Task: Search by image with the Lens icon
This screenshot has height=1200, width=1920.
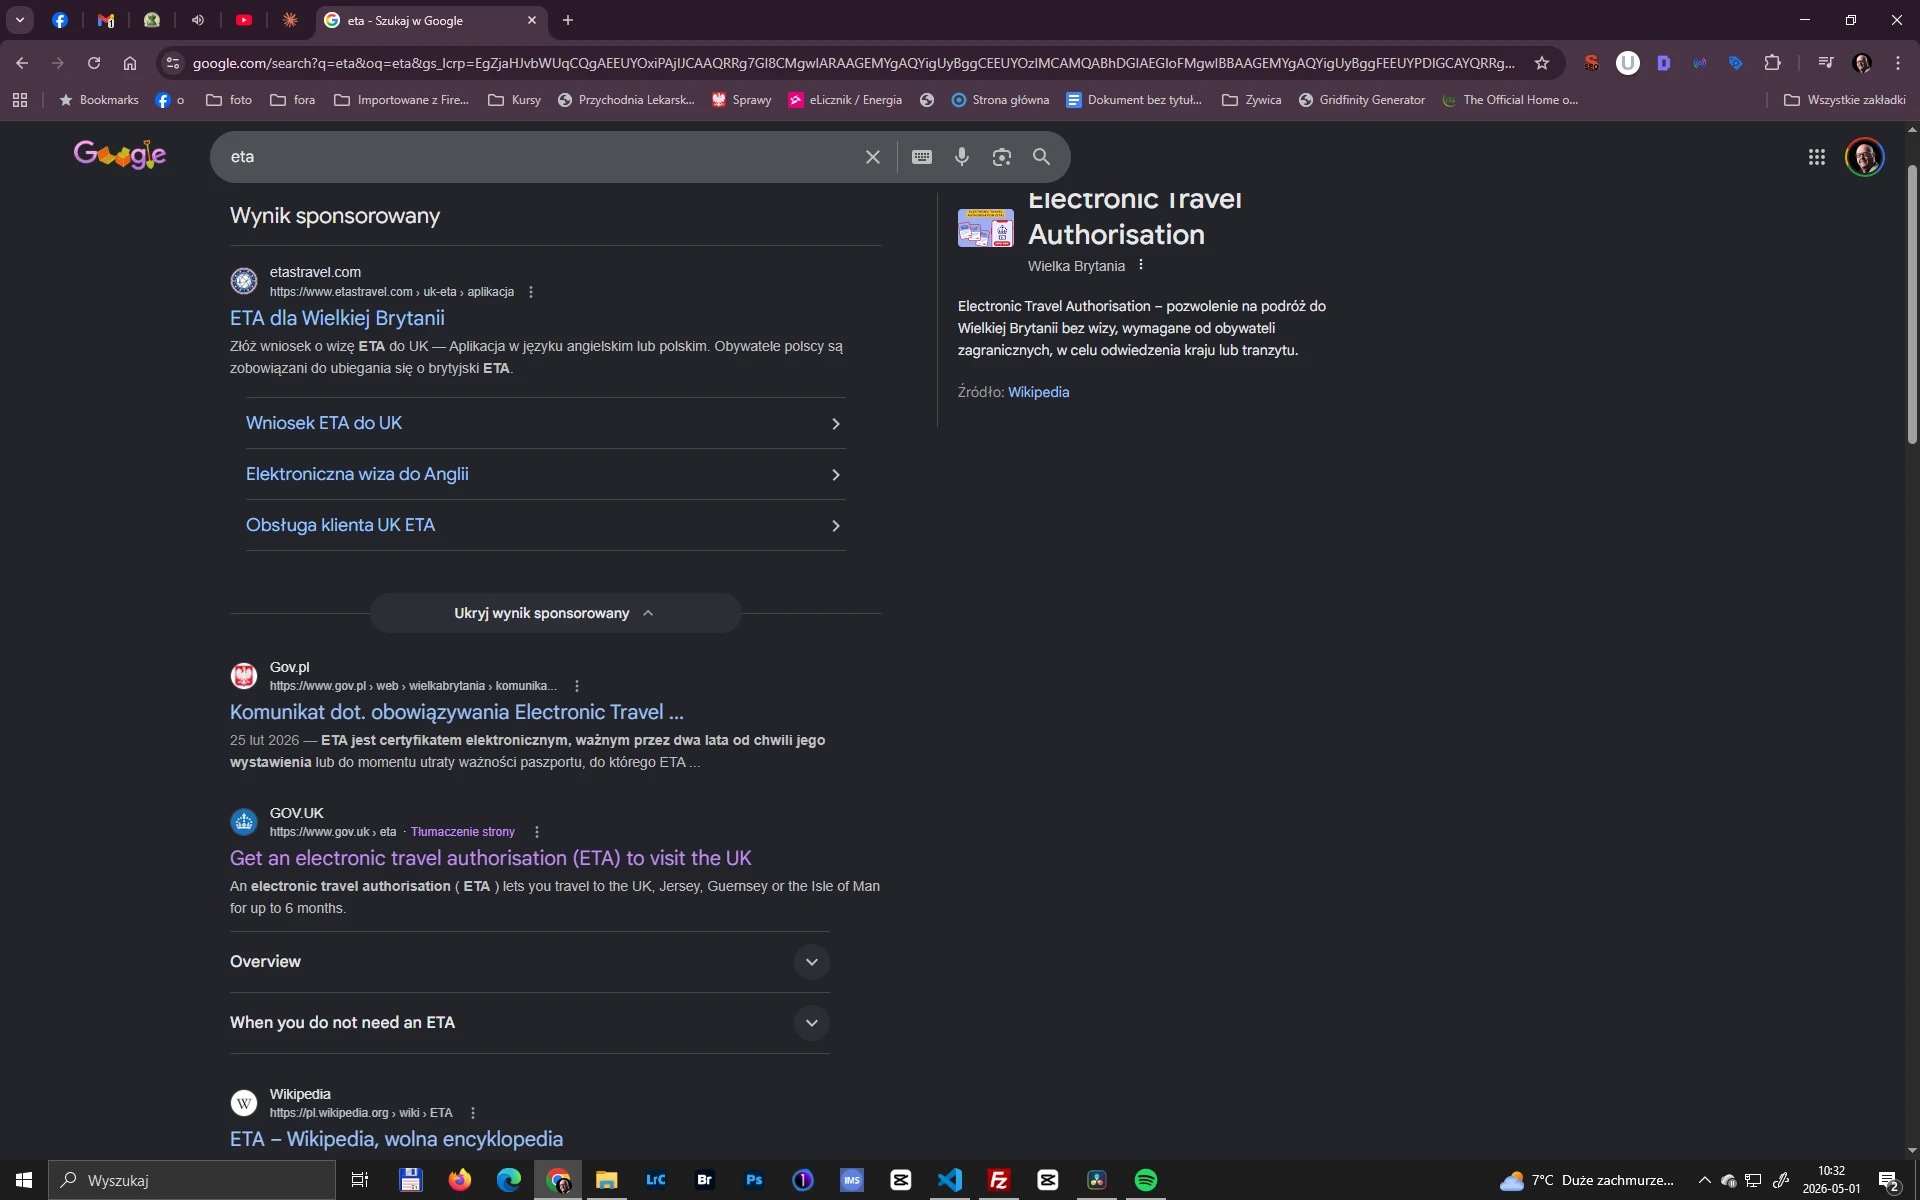Action: (1002, 157)
